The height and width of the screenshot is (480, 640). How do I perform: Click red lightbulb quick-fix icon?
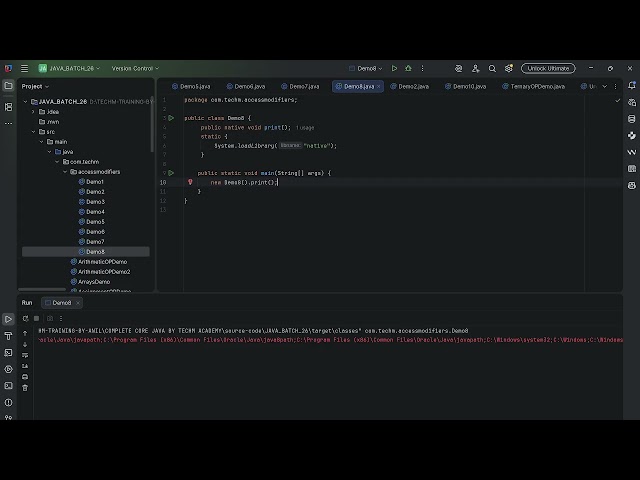click(x=190, y=182)
